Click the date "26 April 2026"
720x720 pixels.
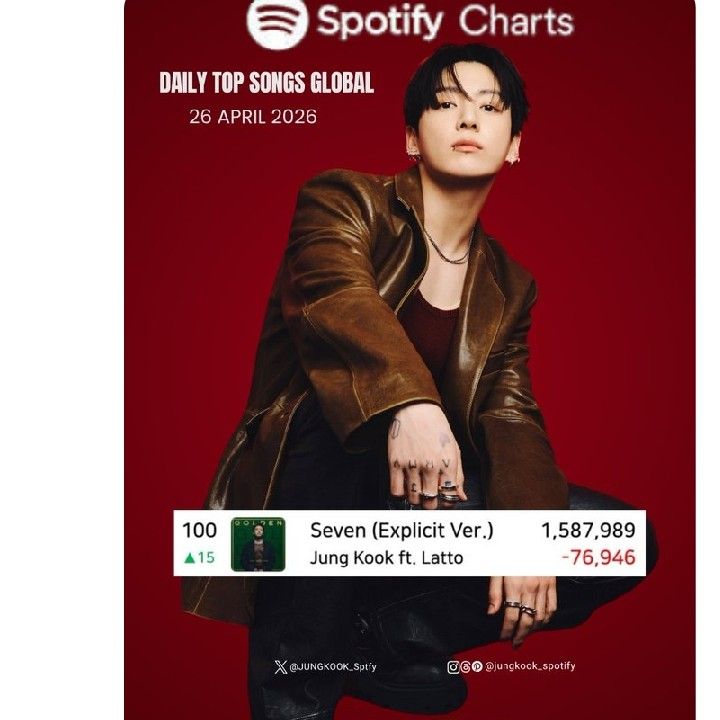[252, 117]
